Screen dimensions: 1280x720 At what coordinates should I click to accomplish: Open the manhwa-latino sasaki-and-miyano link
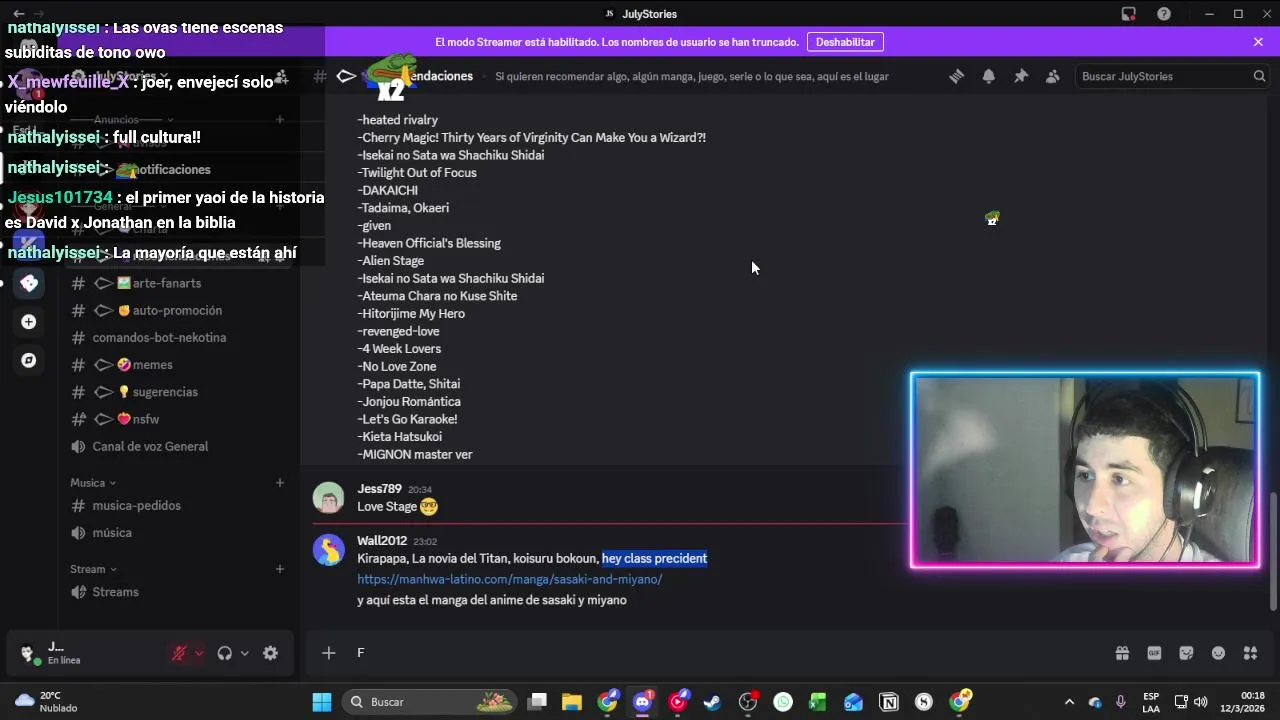(510, 579)
